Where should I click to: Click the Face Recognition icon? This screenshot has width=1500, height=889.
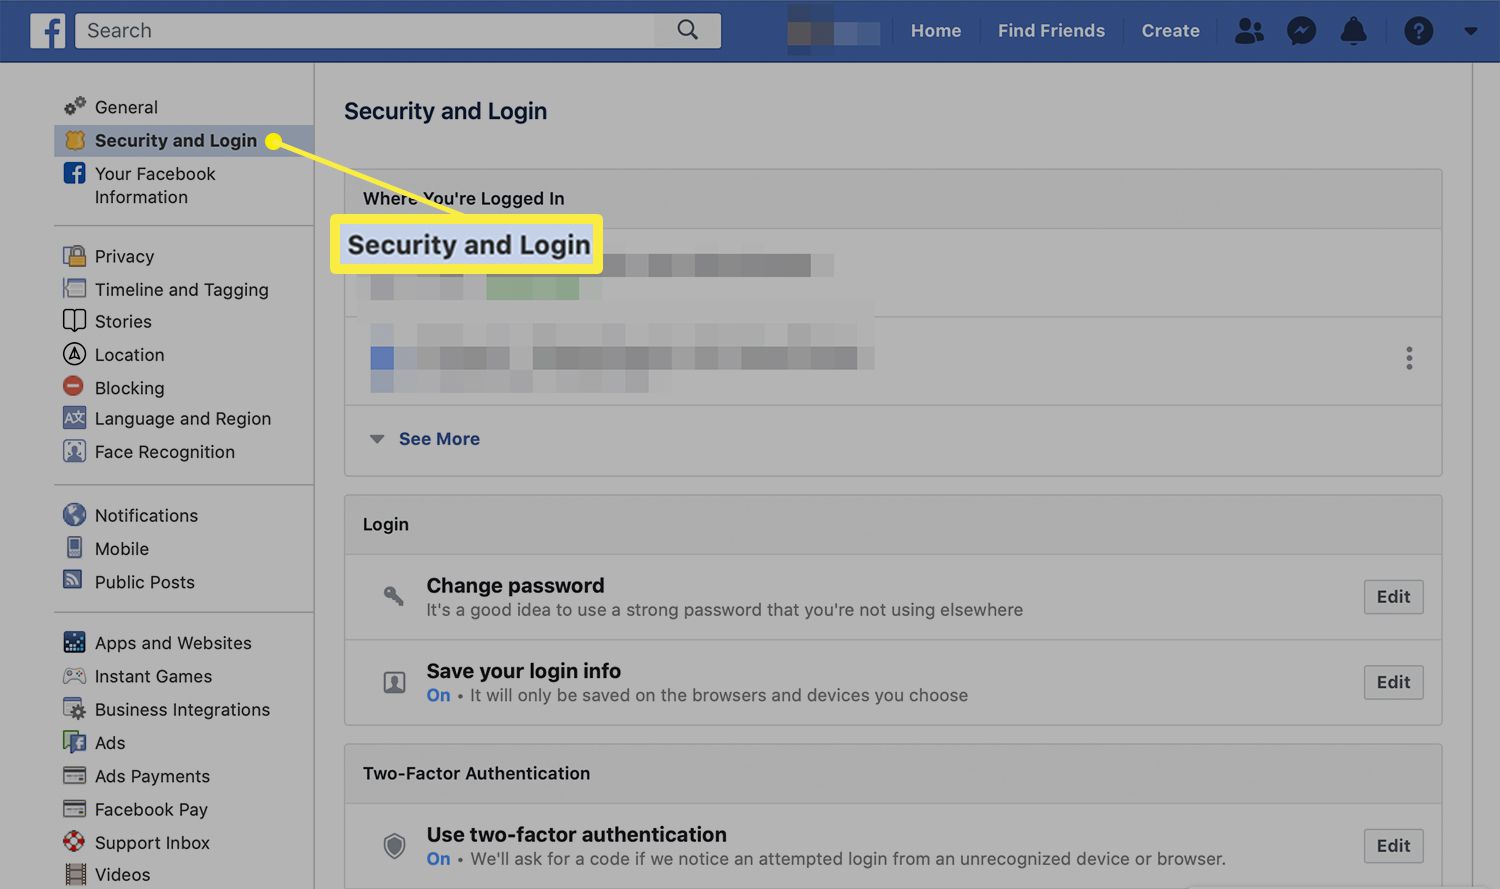[75, 451]
